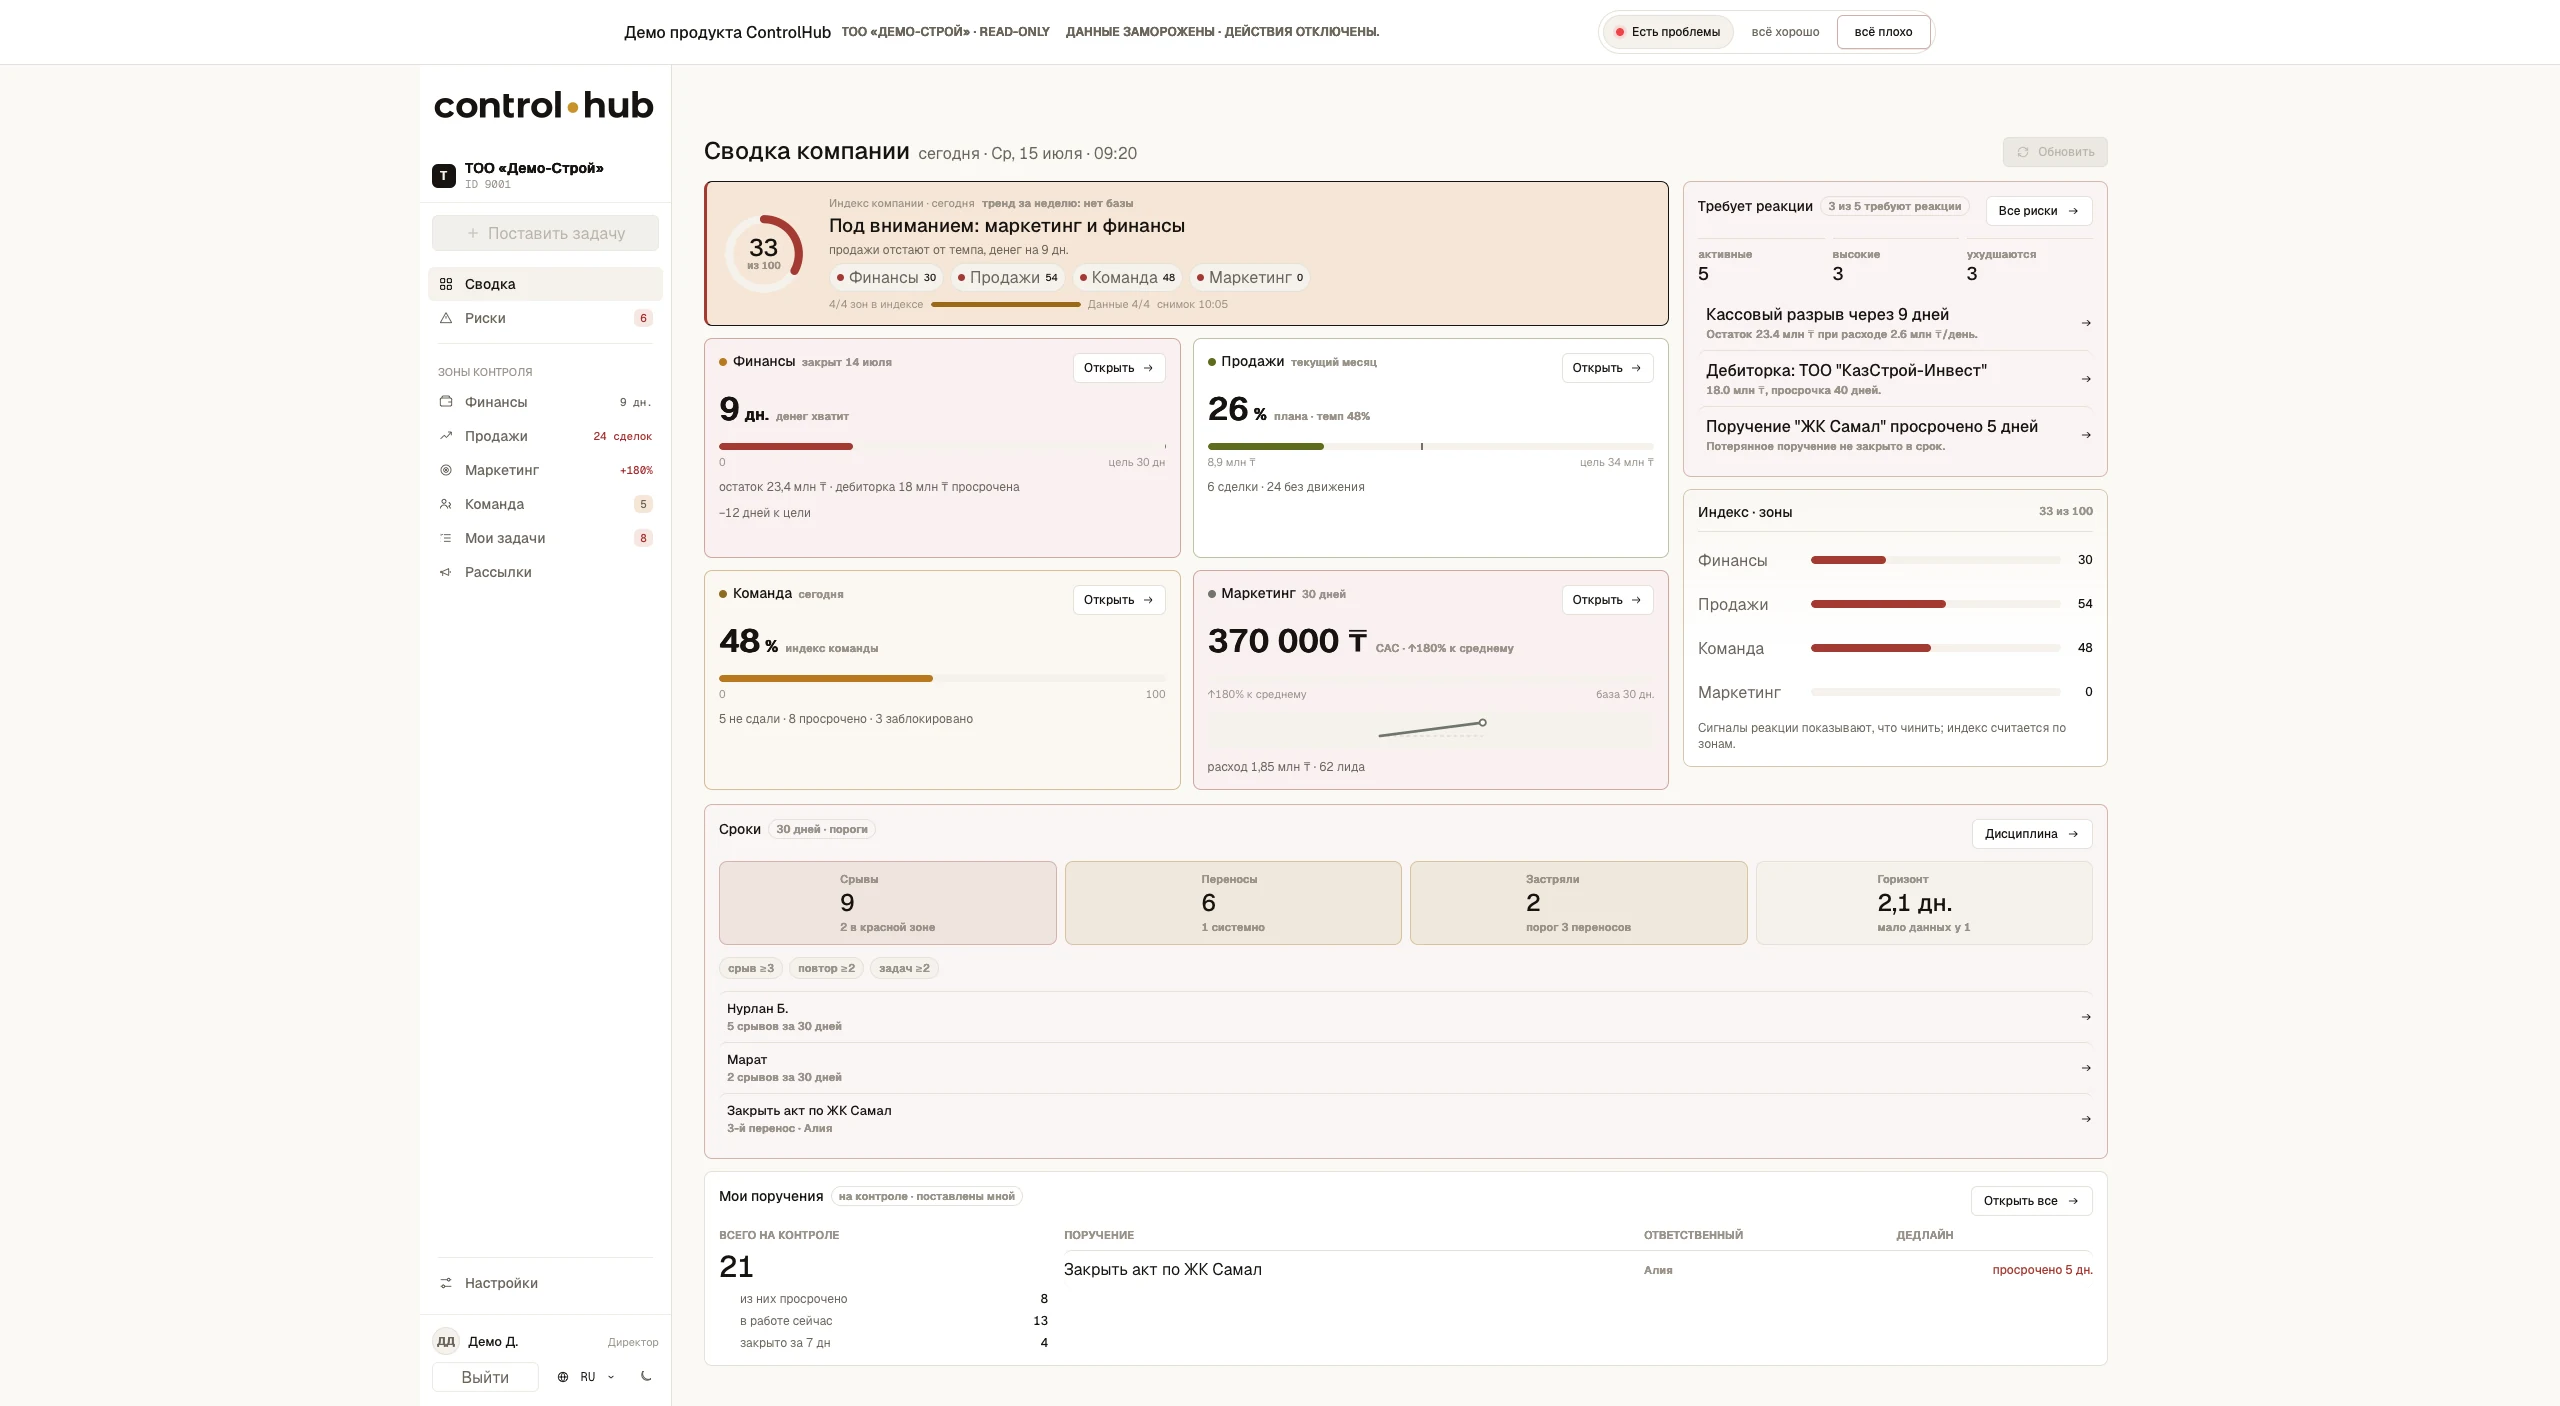Viewport: 2560px width, 1406px height.
Task: Open Кассовый разрыв через 9 дней risk
Action: coord(1895,323)
